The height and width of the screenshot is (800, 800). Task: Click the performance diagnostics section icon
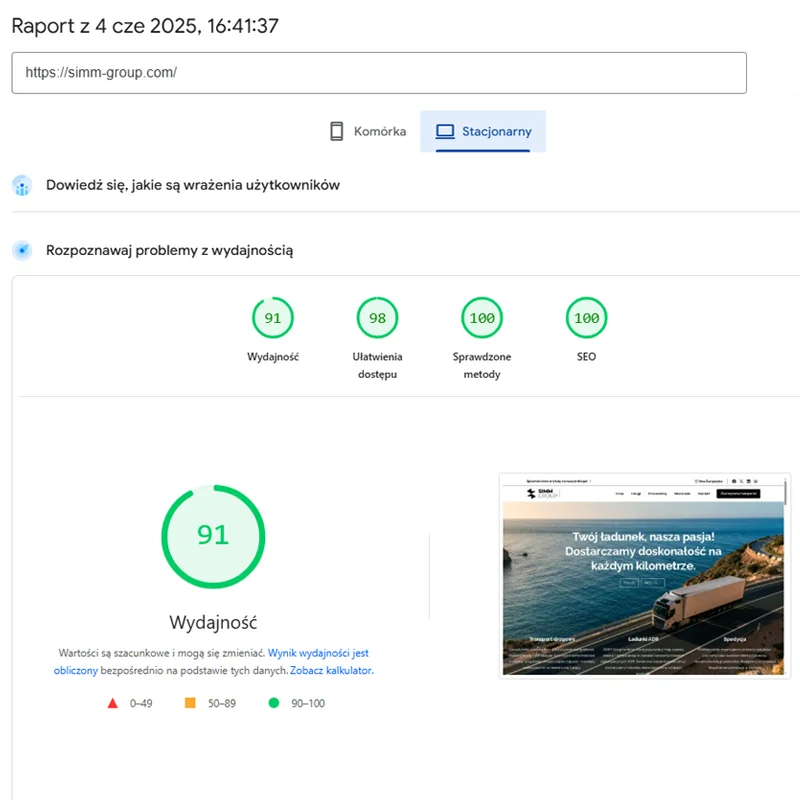[x=22, y=251]
